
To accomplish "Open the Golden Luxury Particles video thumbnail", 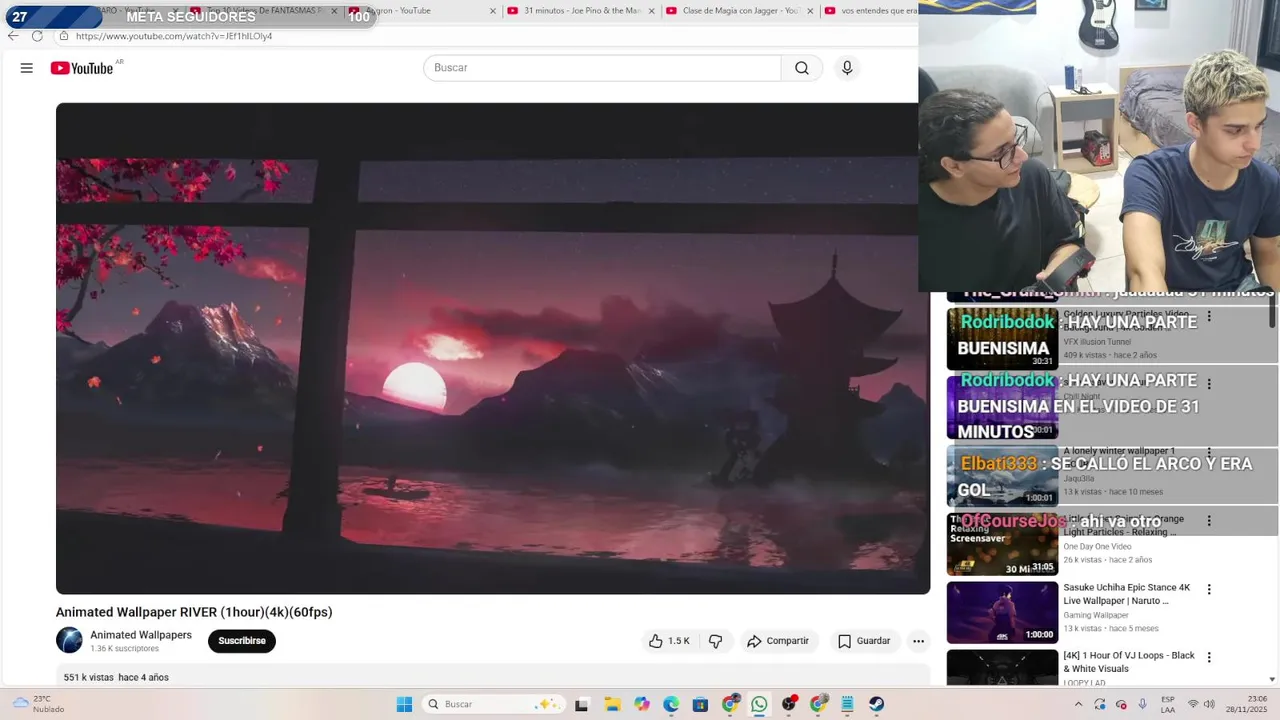I will pyautogui.click(x=1002, y=339).
